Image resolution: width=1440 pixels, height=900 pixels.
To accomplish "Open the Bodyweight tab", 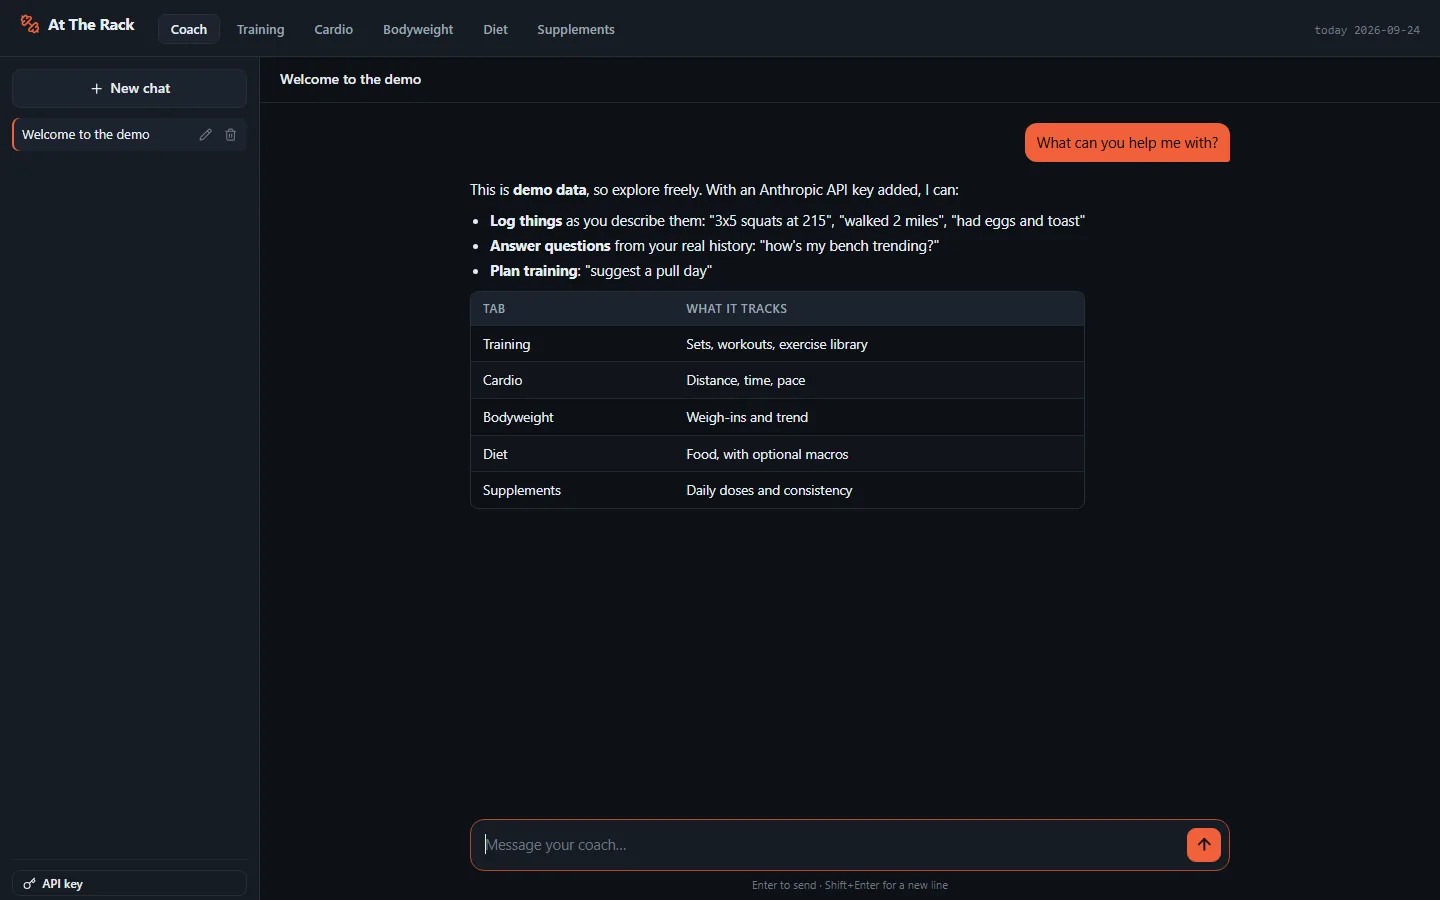I will [418, 29].
